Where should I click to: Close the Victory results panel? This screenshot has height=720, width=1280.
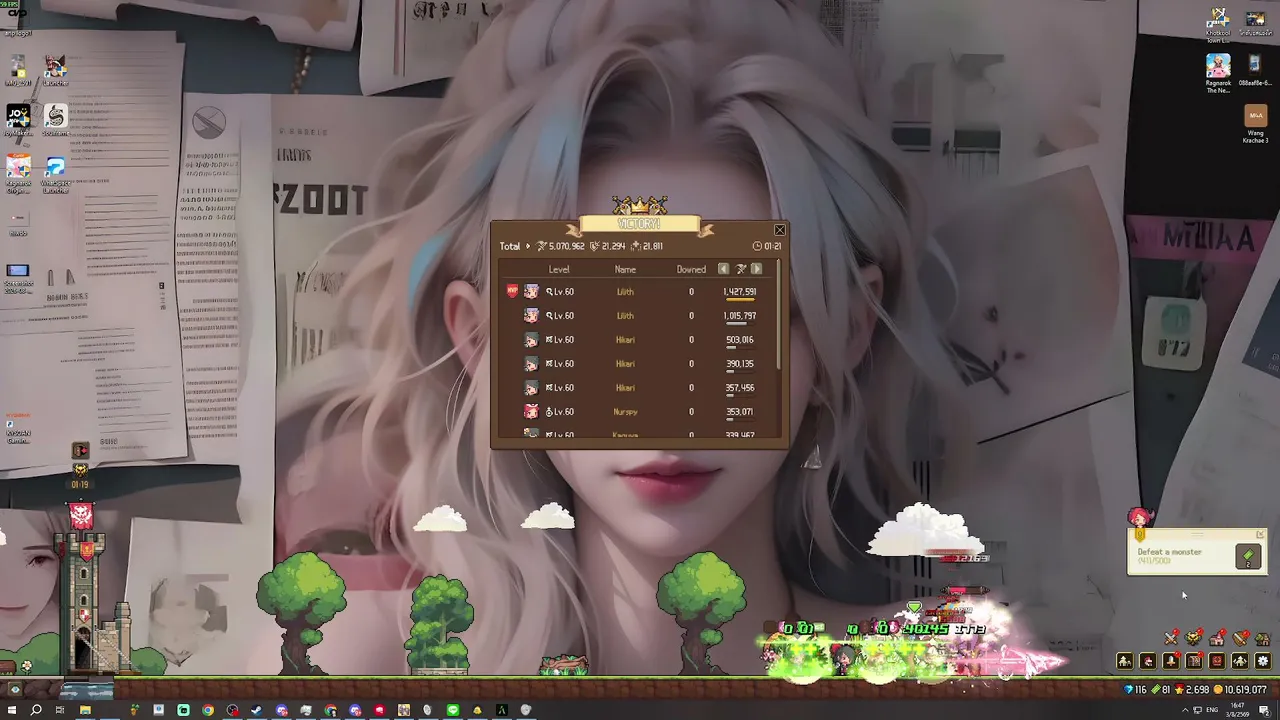780,230
